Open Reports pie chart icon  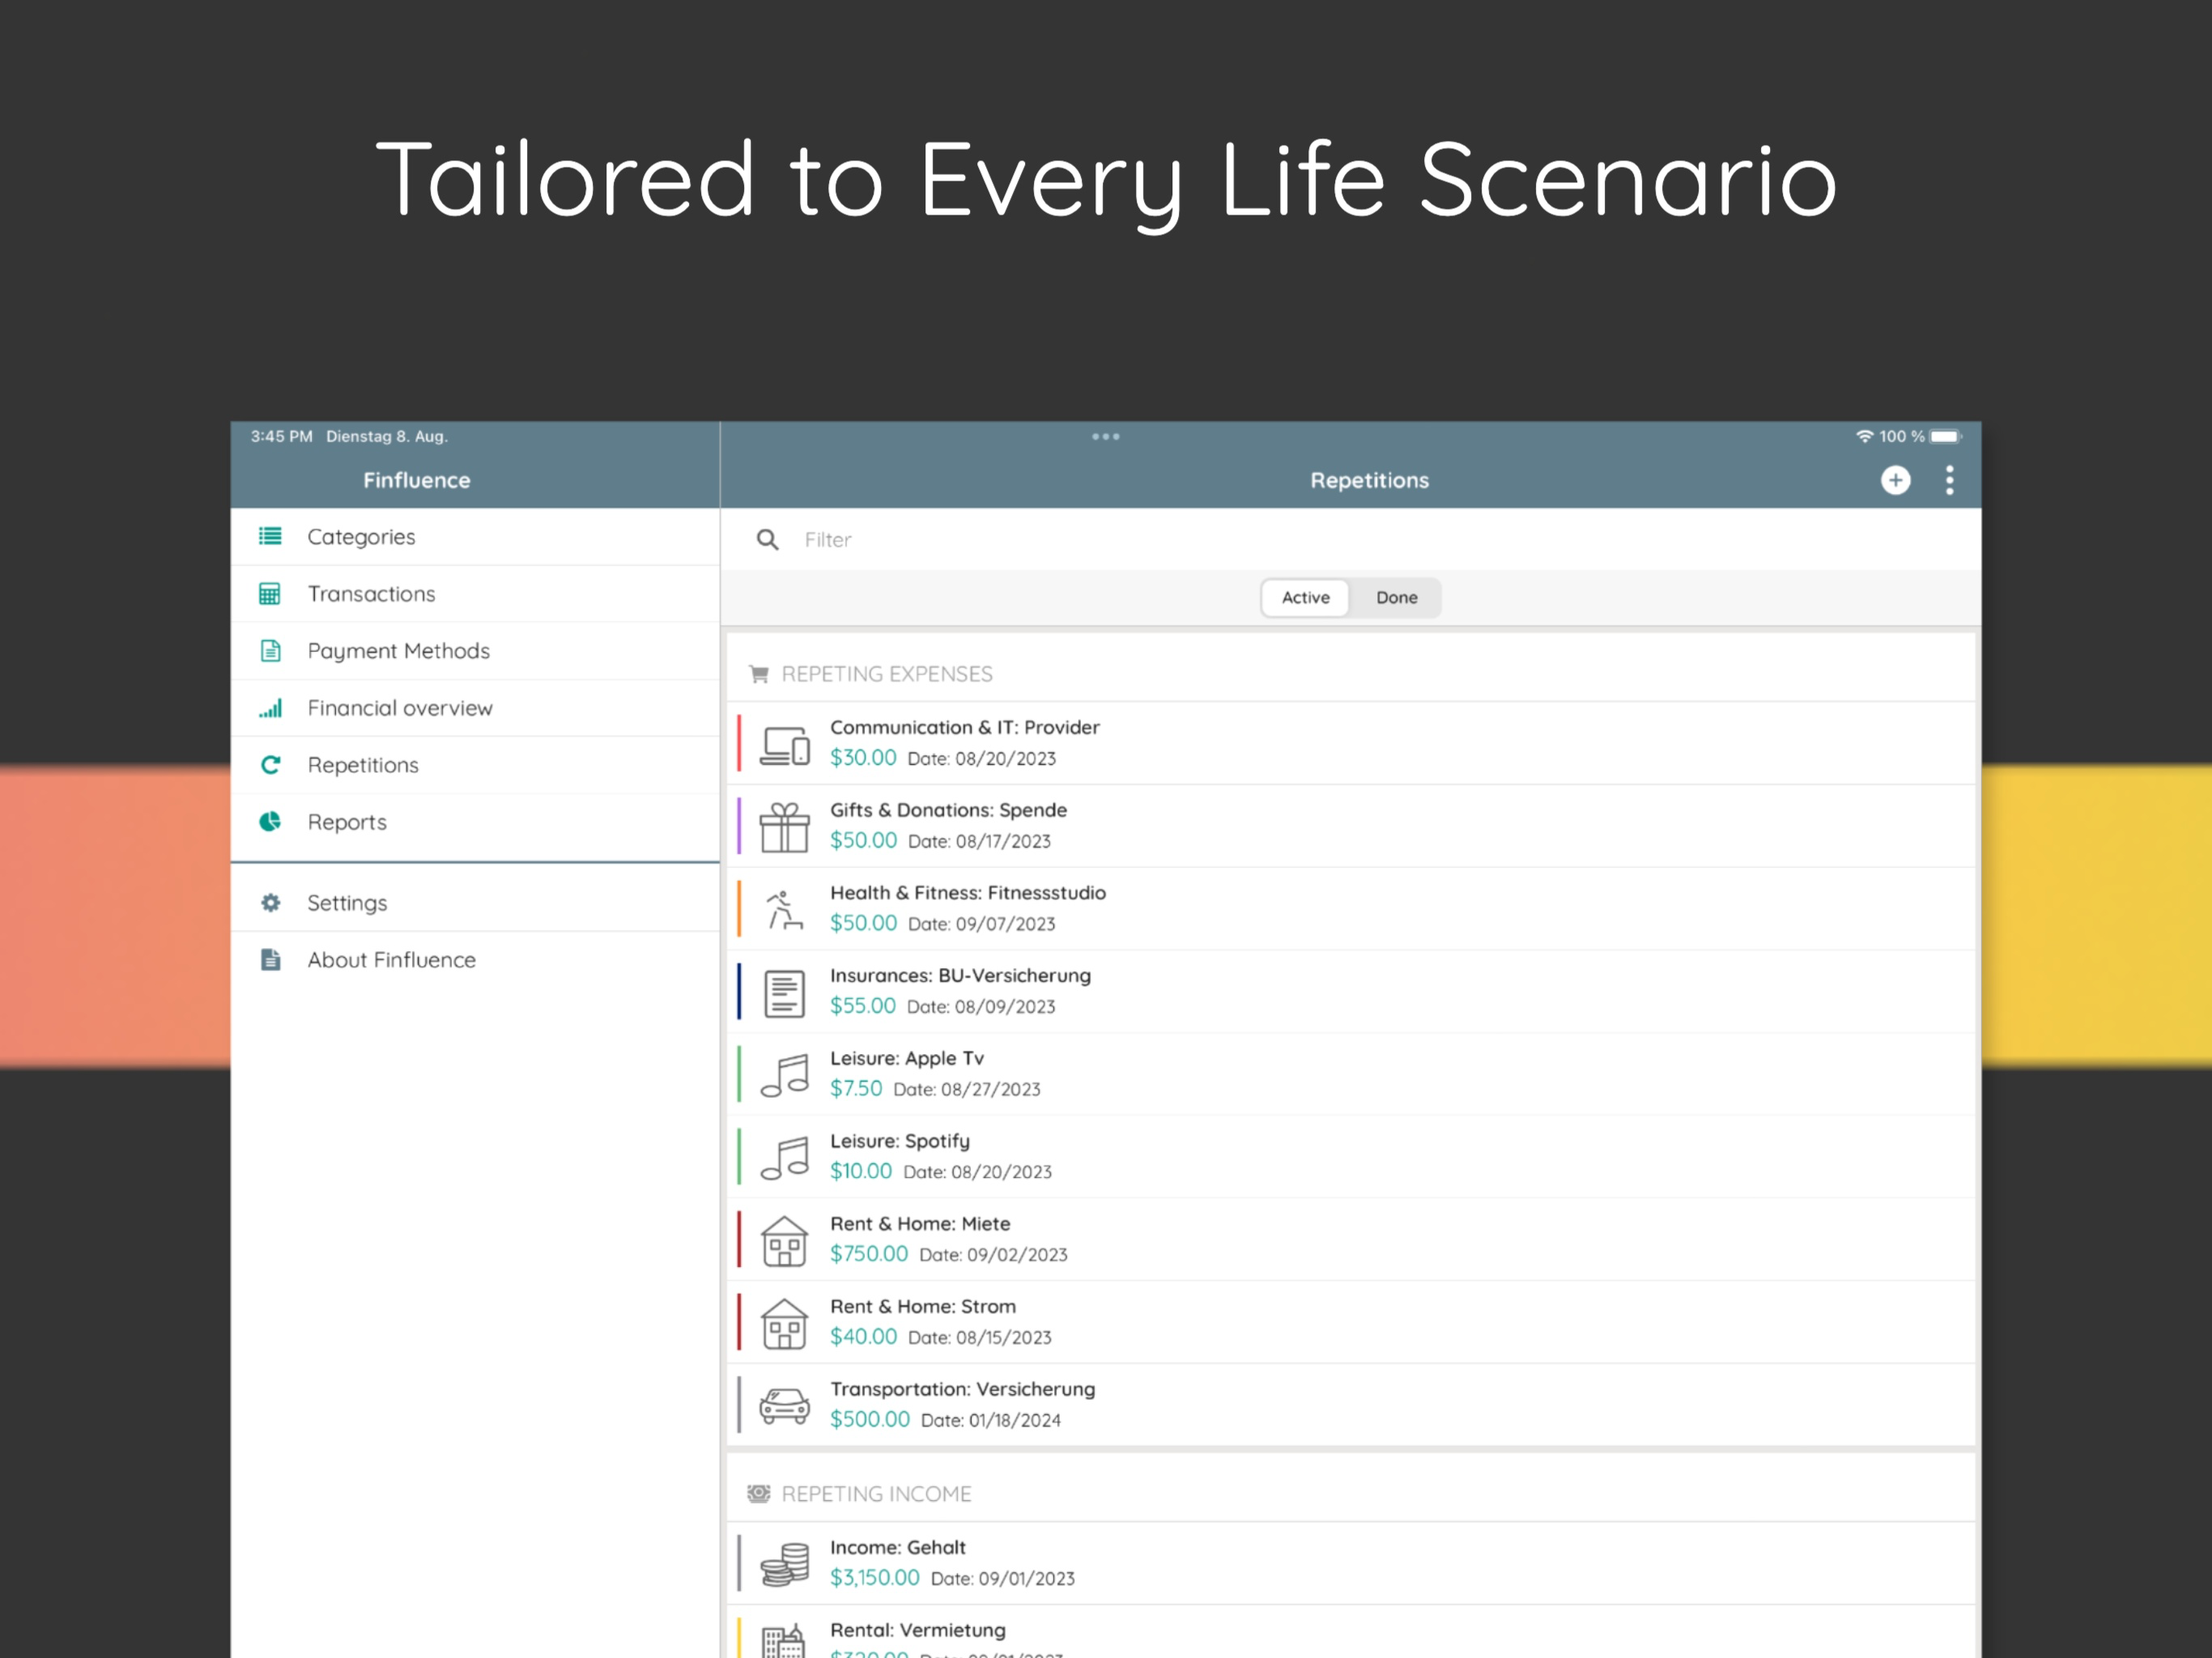(270, 822)
